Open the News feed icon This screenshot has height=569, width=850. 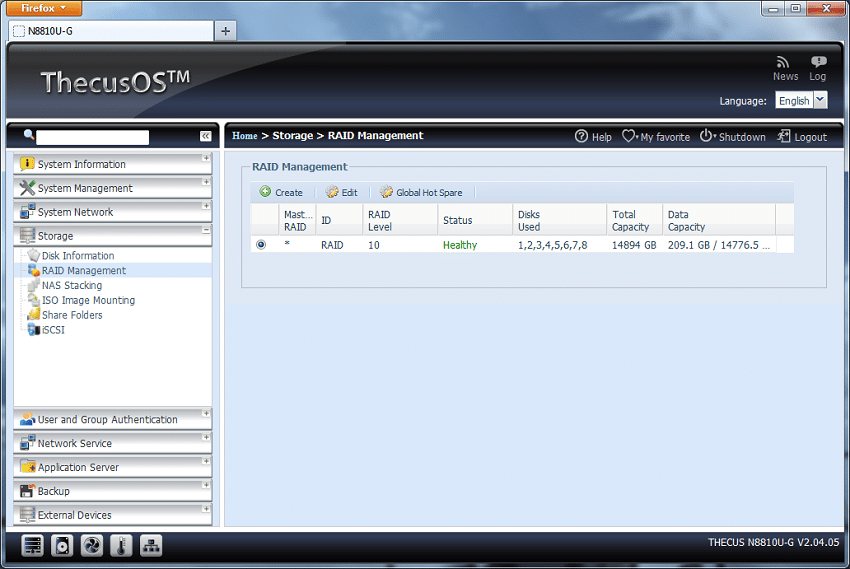coord(783,62)
